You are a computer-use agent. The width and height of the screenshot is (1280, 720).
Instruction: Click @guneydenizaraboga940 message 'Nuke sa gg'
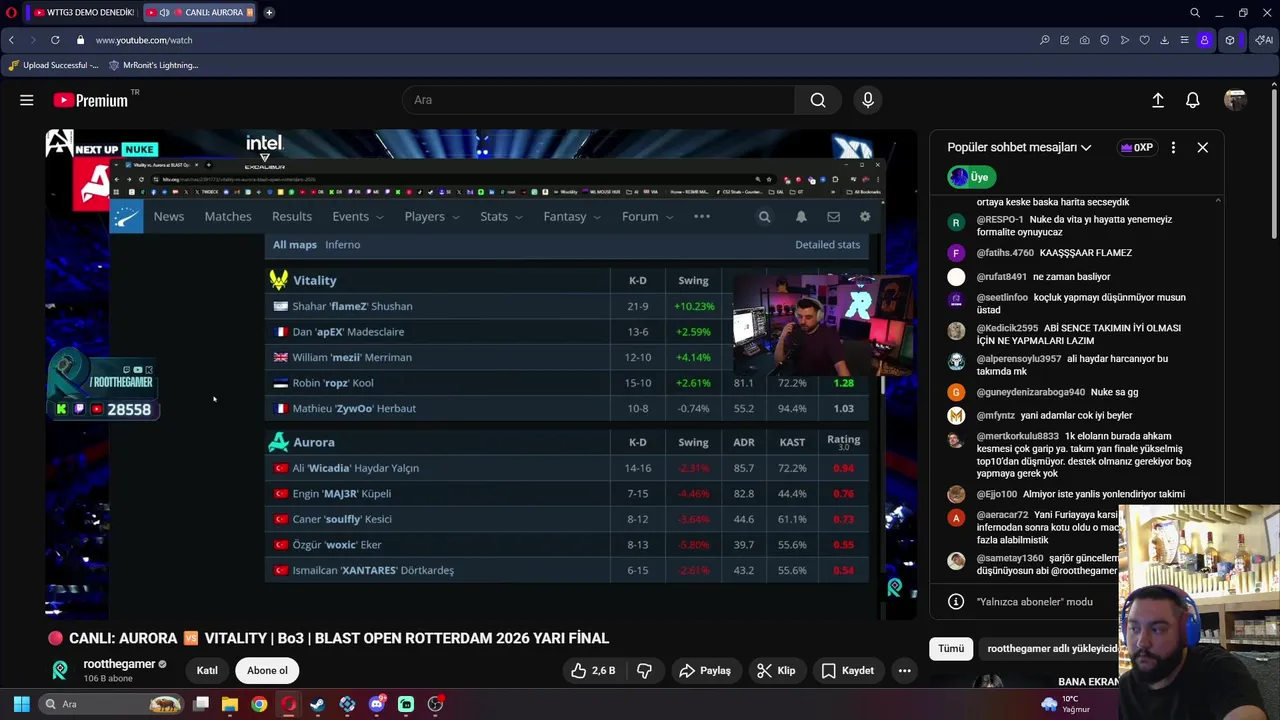pos(1043,392)
